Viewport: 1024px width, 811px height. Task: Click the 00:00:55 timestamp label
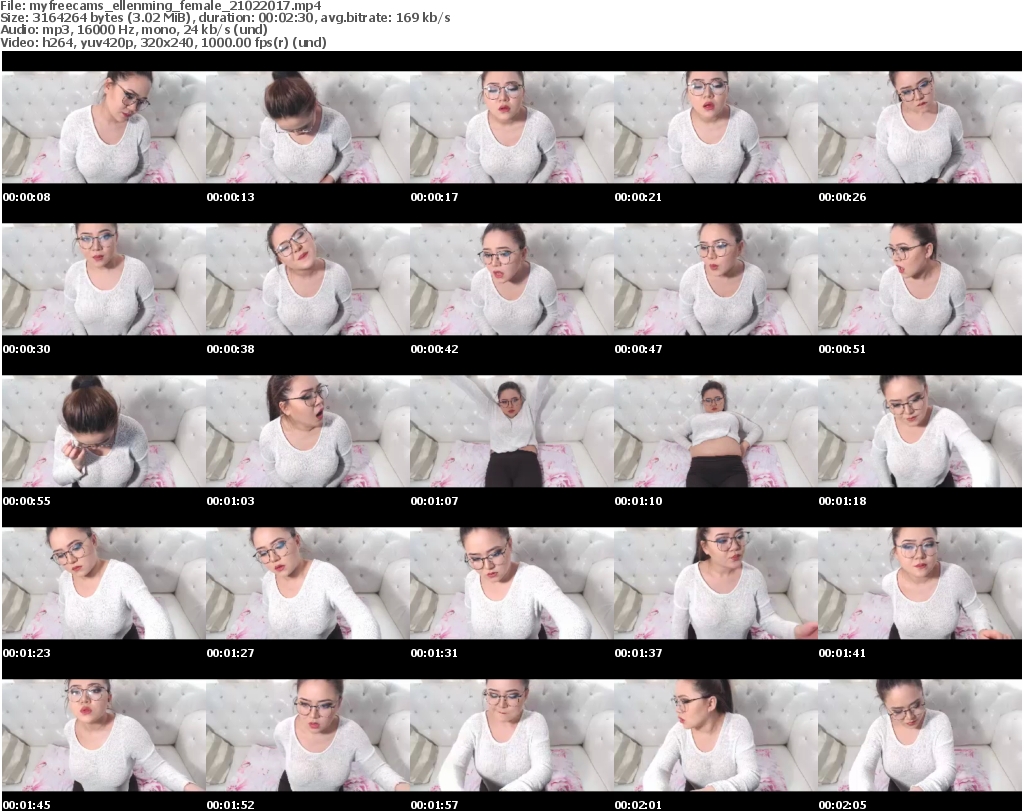pos(27,501)
